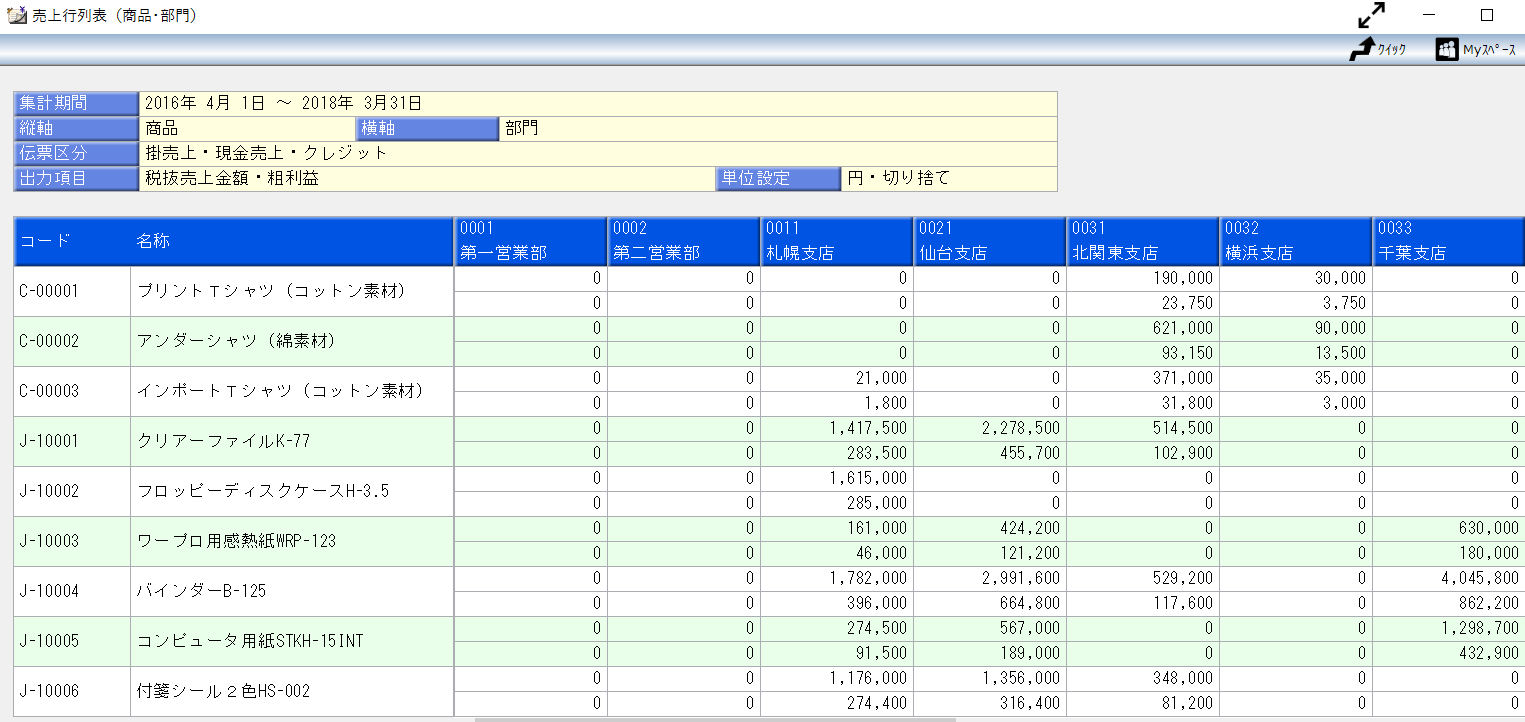Image resolution: width=1525 pixels, height=722 pixels.
Task: Select the J-10006 code cell
Action: (72, 691)
